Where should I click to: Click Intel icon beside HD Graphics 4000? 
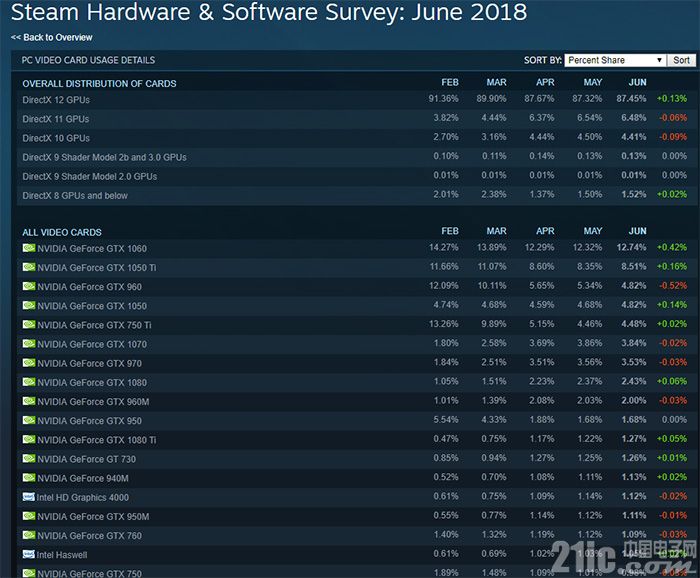click(x=29, y=497)
